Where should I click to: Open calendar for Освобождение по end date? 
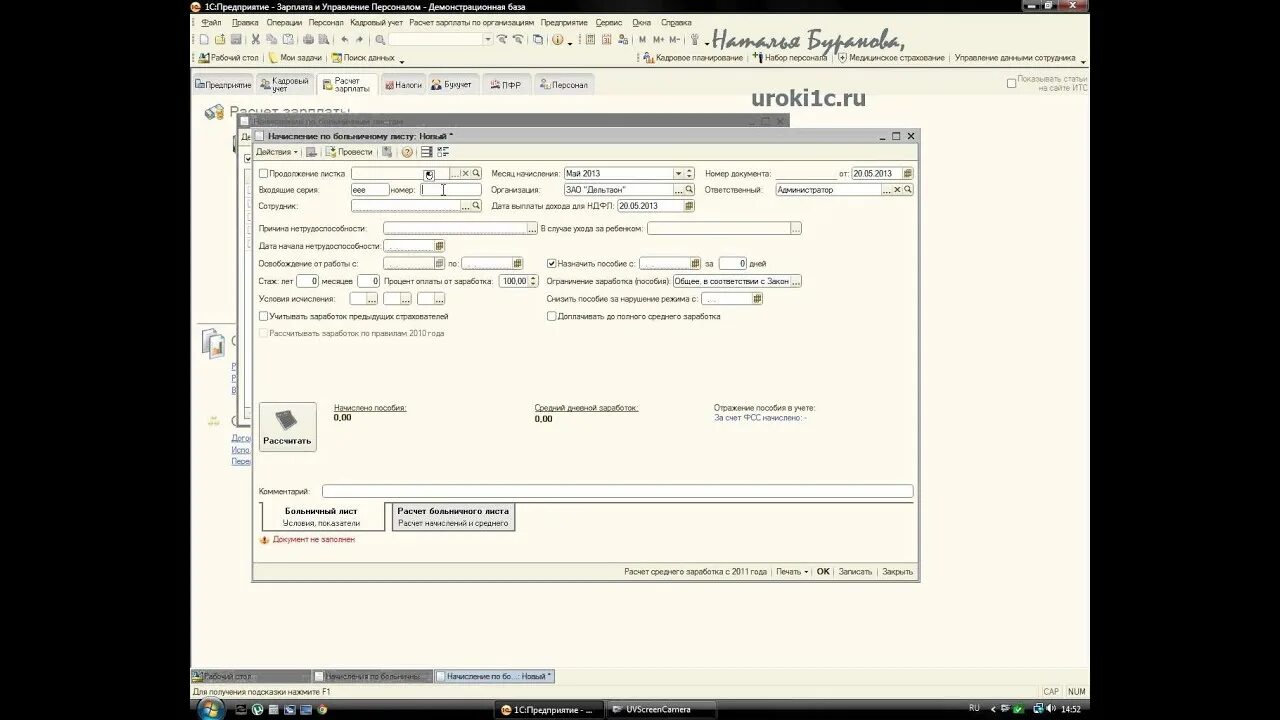518,264
